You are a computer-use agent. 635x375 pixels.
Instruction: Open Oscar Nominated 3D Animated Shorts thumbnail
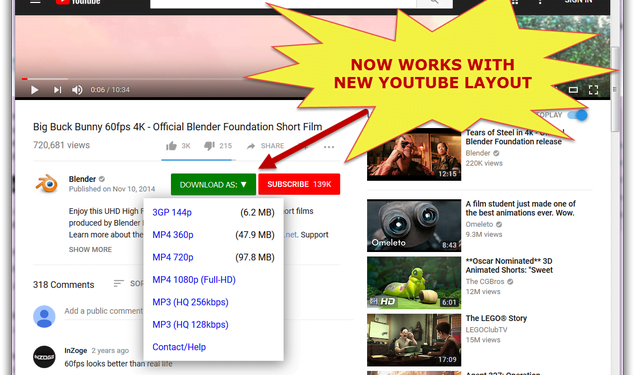(414, 283)
